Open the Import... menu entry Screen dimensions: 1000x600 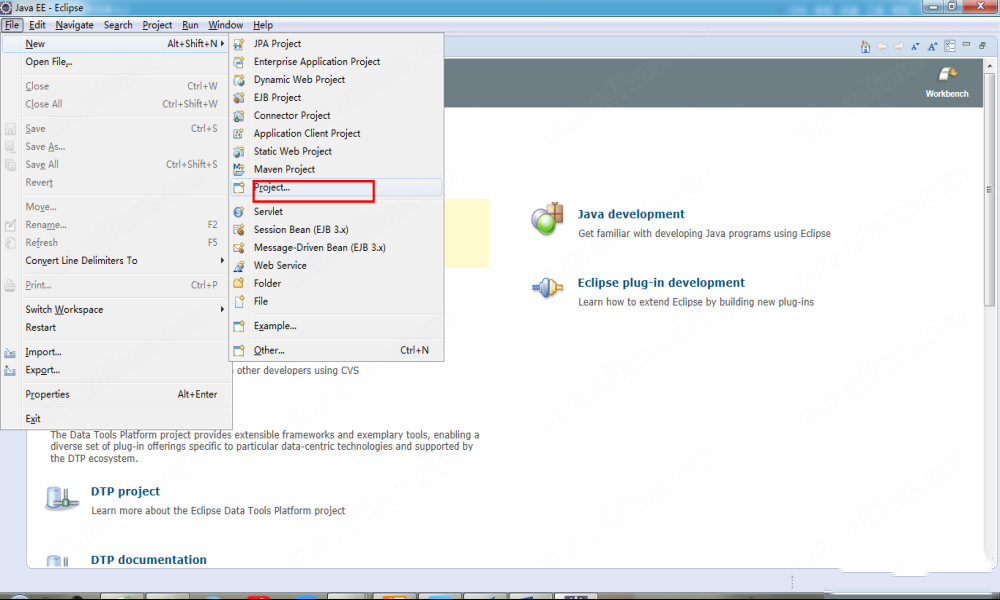43,352
